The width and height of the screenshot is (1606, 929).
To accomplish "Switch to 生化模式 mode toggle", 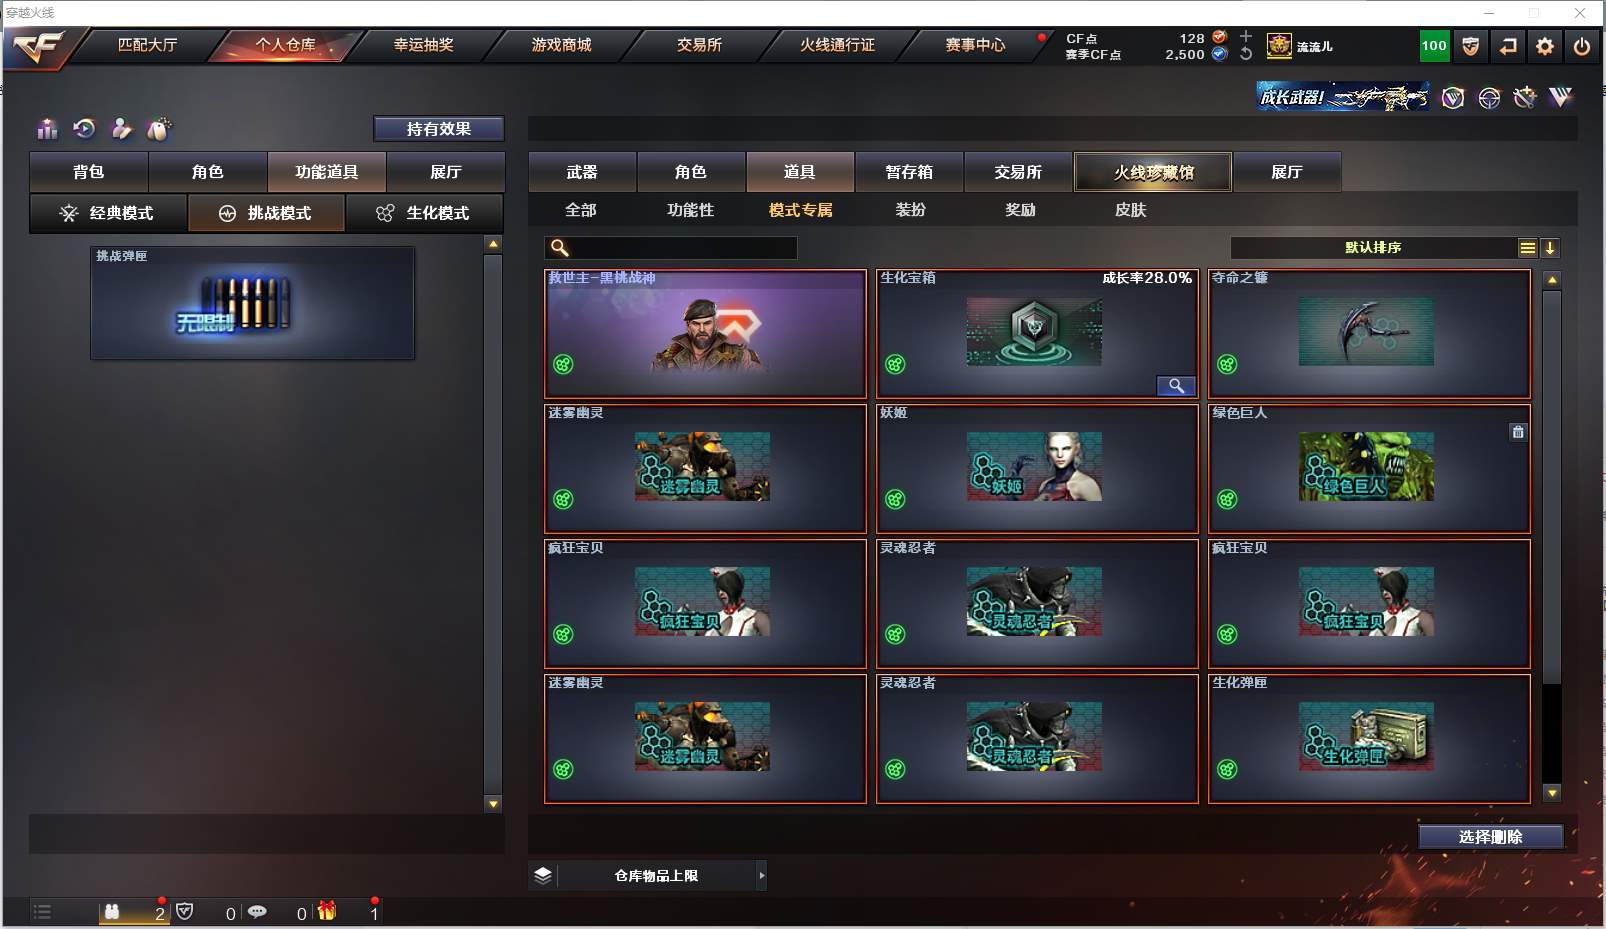I will tap(424, 213).
